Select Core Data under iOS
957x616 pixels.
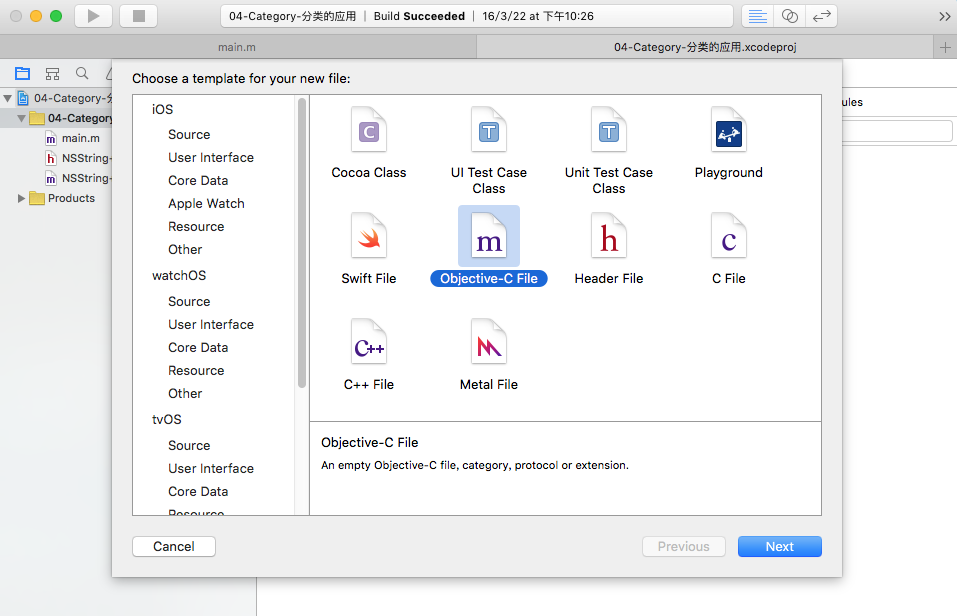[x=198, y=181]
